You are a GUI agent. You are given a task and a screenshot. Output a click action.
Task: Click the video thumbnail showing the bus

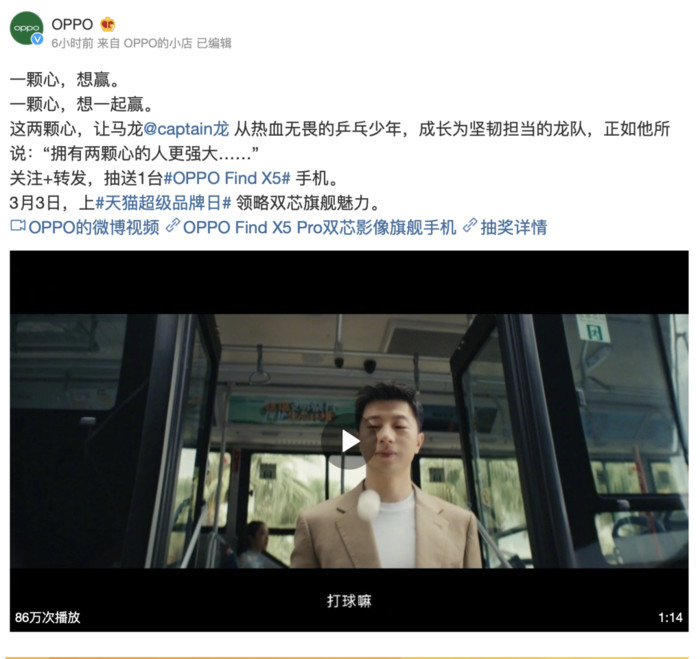pos(349,441)
